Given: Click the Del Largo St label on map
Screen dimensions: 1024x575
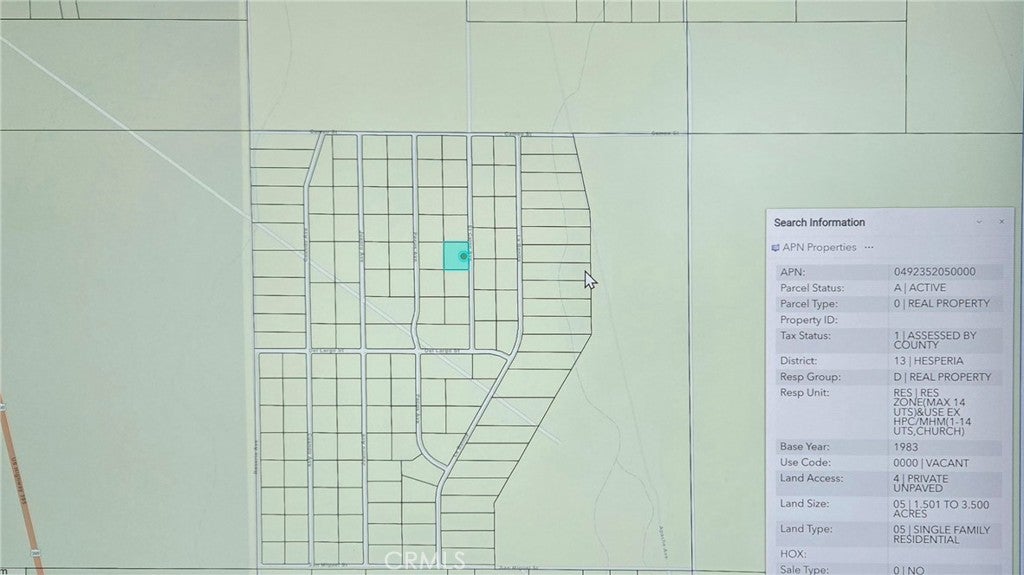Looking at the screenshot, I should [442, 351].
